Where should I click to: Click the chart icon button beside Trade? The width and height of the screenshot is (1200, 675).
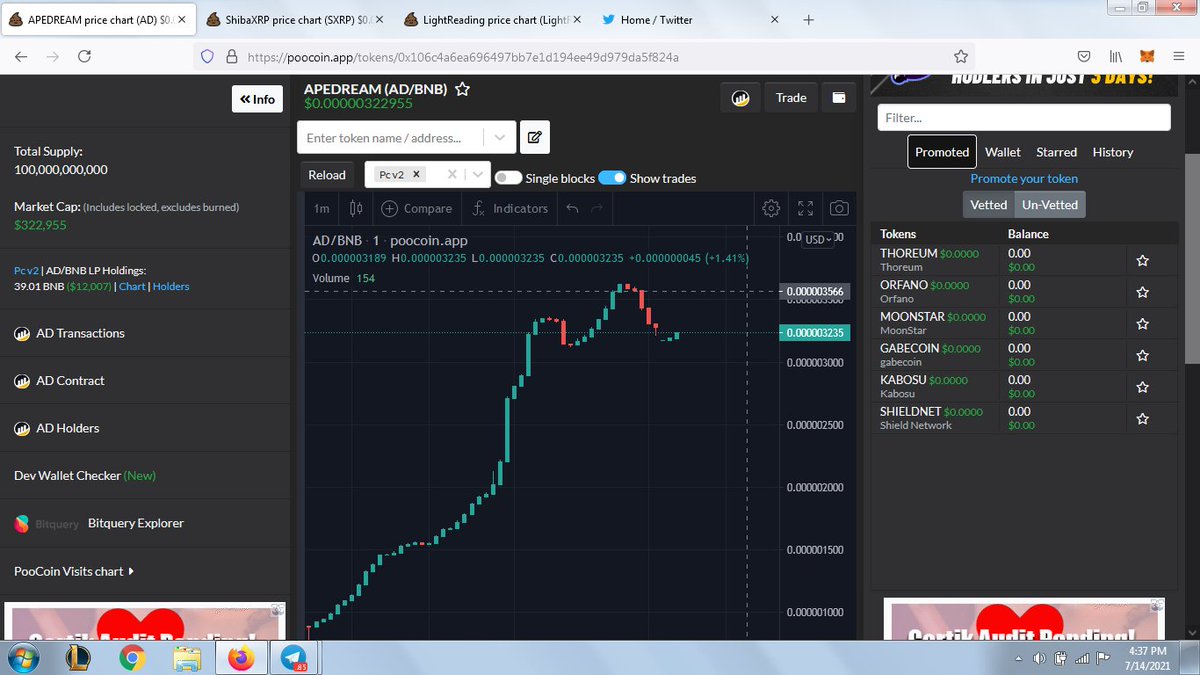click(741, 98)
